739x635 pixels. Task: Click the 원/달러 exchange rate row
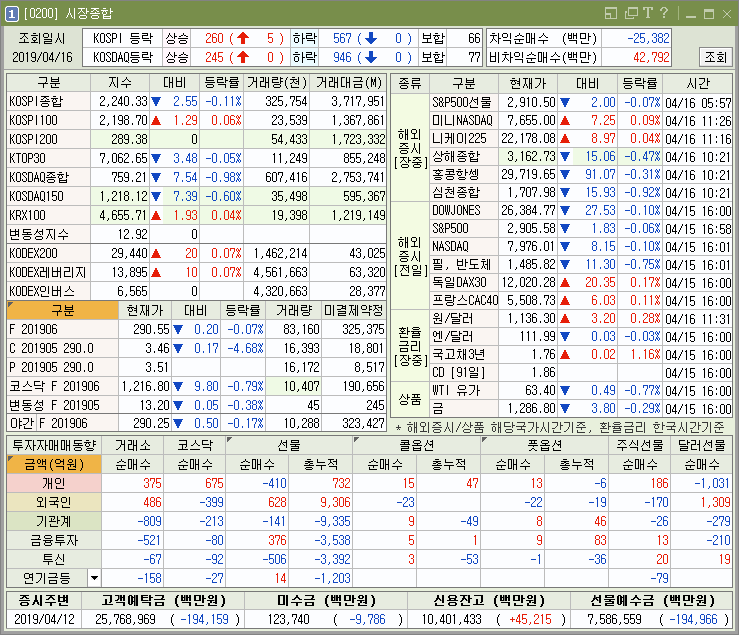click(x=582, y=318)
